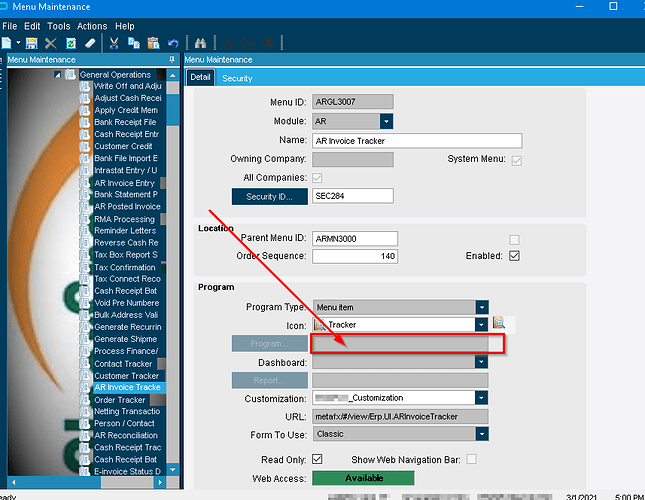Viewport: 645px width, 500px height.
Task: Click the Delete X toolbar icon
Action: [51, 43]
